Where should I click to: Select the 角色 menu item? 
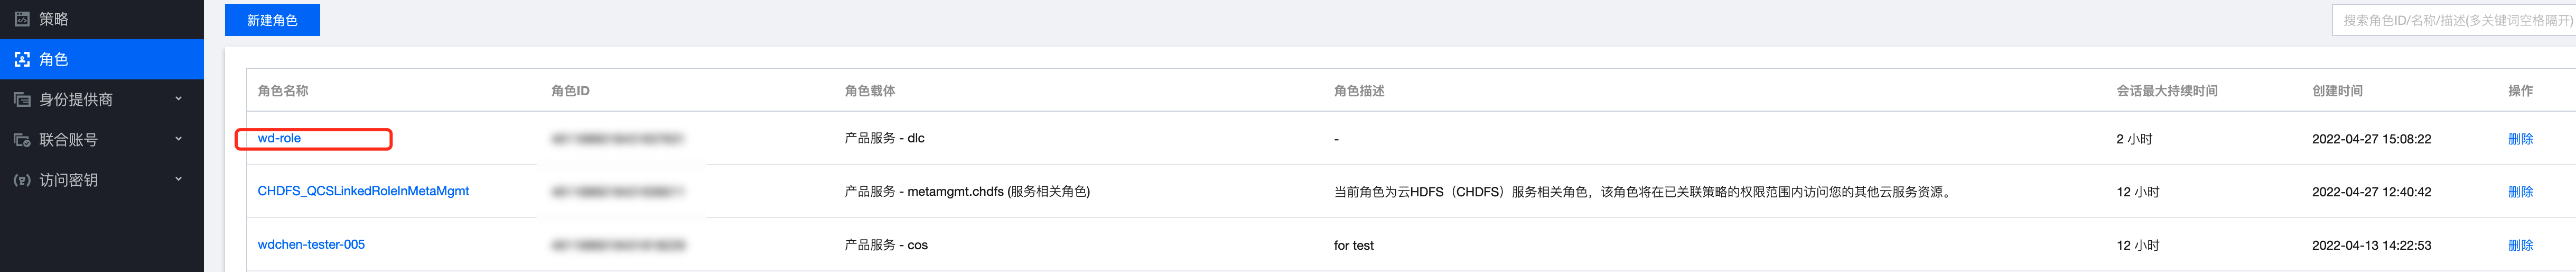pyautogui.click(x=54, y=60)
